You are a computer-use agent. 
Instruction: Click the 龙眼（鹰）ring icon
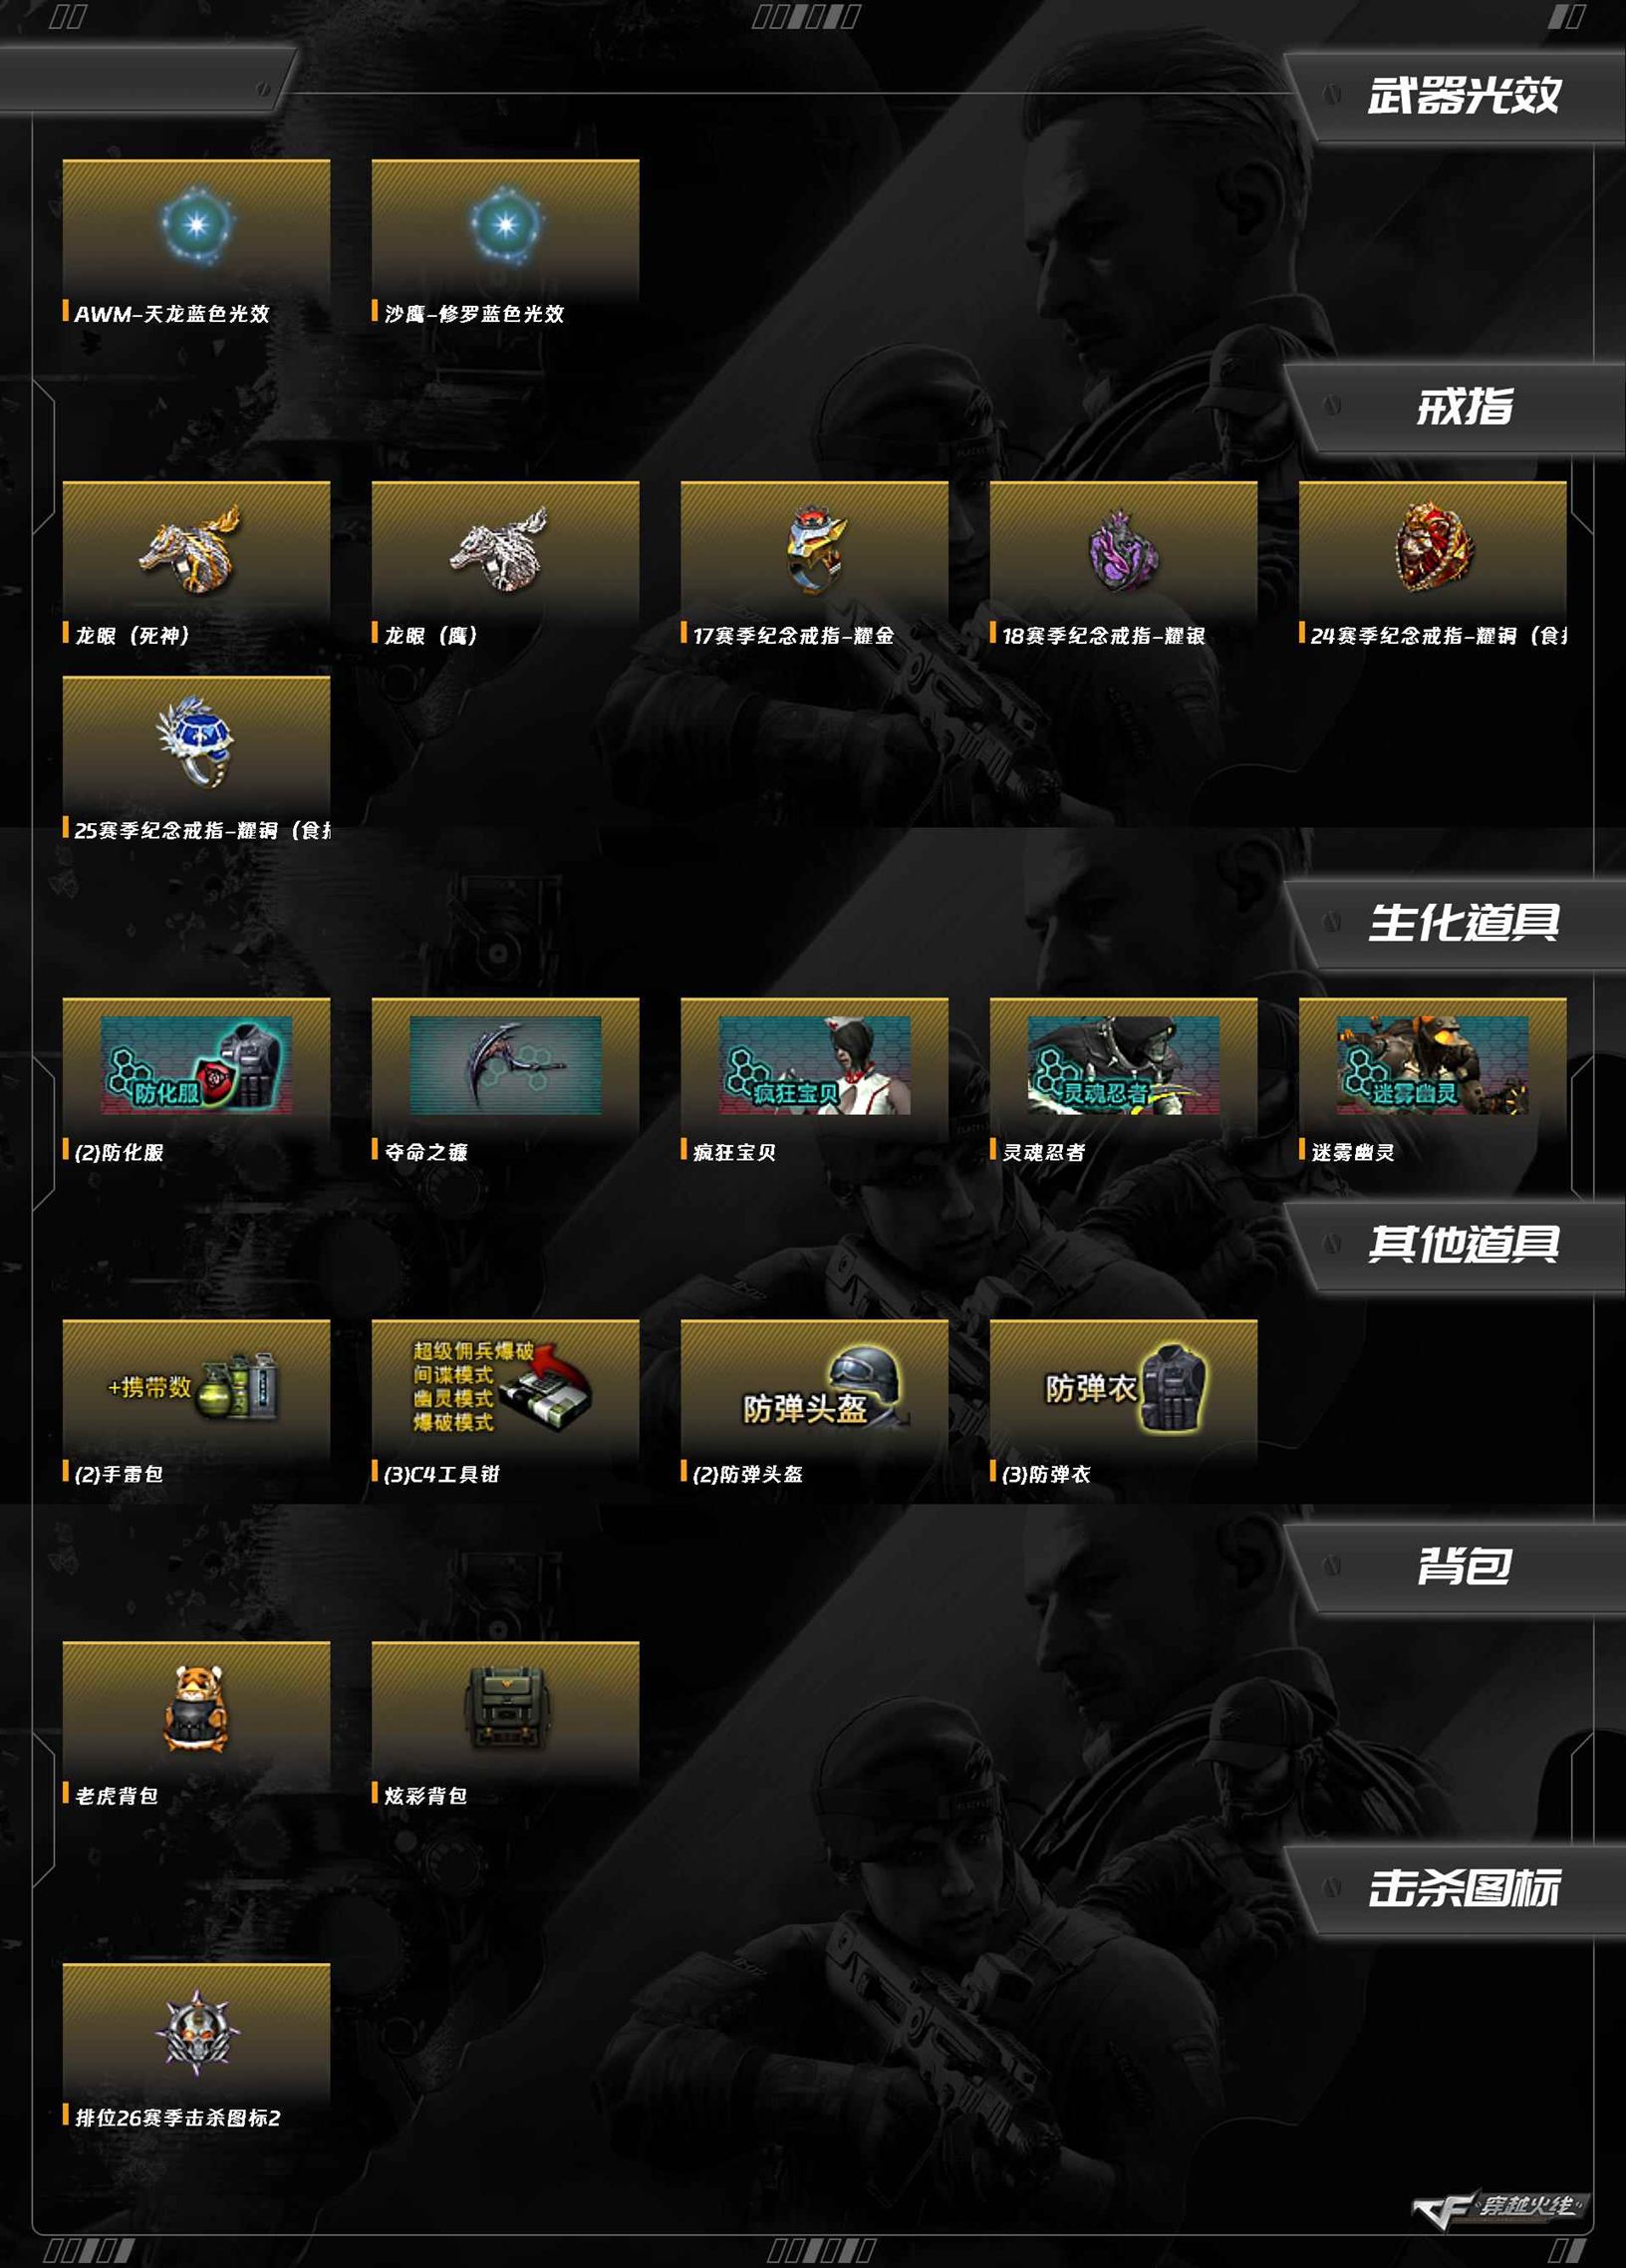coord(500,549)
